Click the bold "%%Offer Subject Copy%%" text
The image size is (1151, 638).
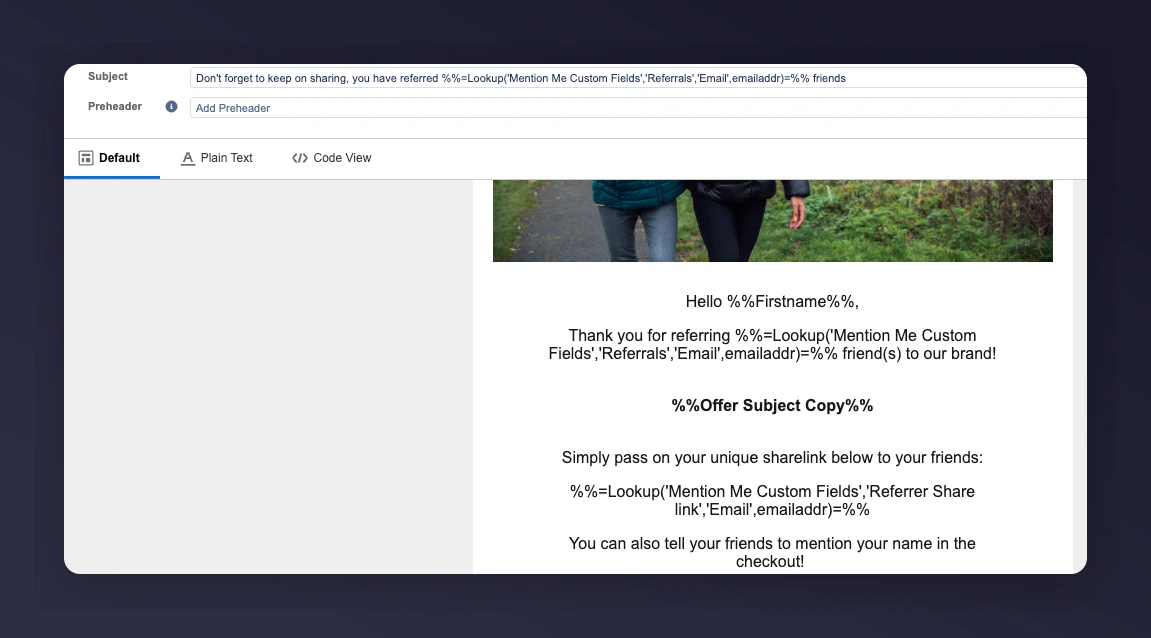coord(772,406)
